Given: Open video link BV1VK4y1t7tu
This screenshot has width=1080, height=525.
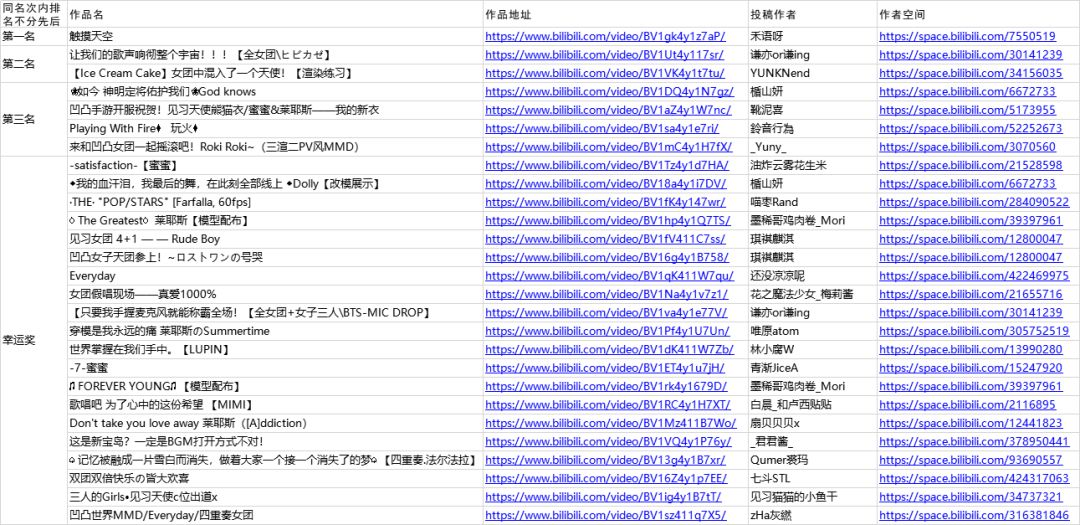Looking at the screenshot, I should 602,73.
